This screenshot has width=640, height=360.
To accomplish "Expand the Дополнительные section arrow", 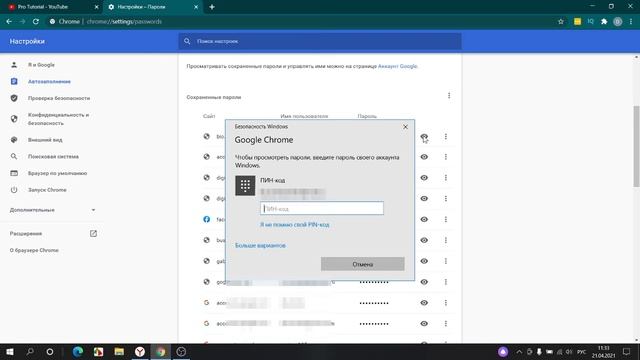I will pos(93,210).
